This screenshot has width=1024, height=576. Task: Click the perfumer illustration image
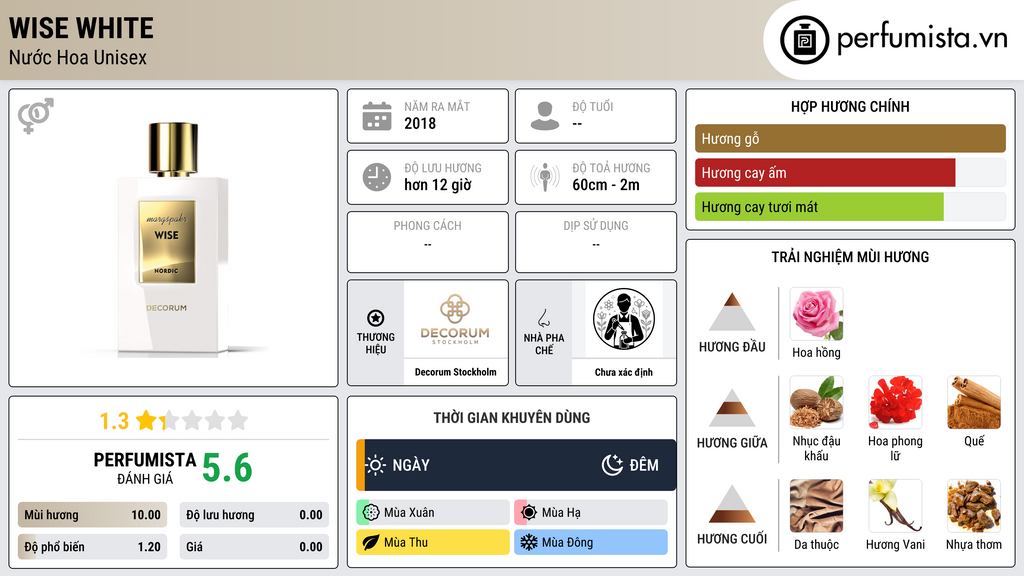(624, 319)
